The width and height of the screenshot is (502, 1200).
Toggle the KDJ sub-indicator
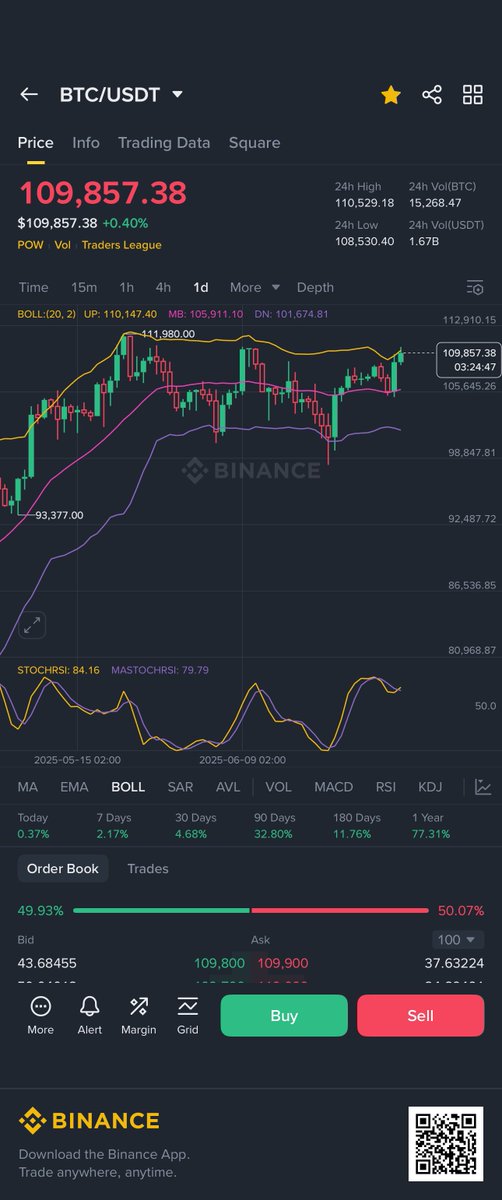point(430,787)
